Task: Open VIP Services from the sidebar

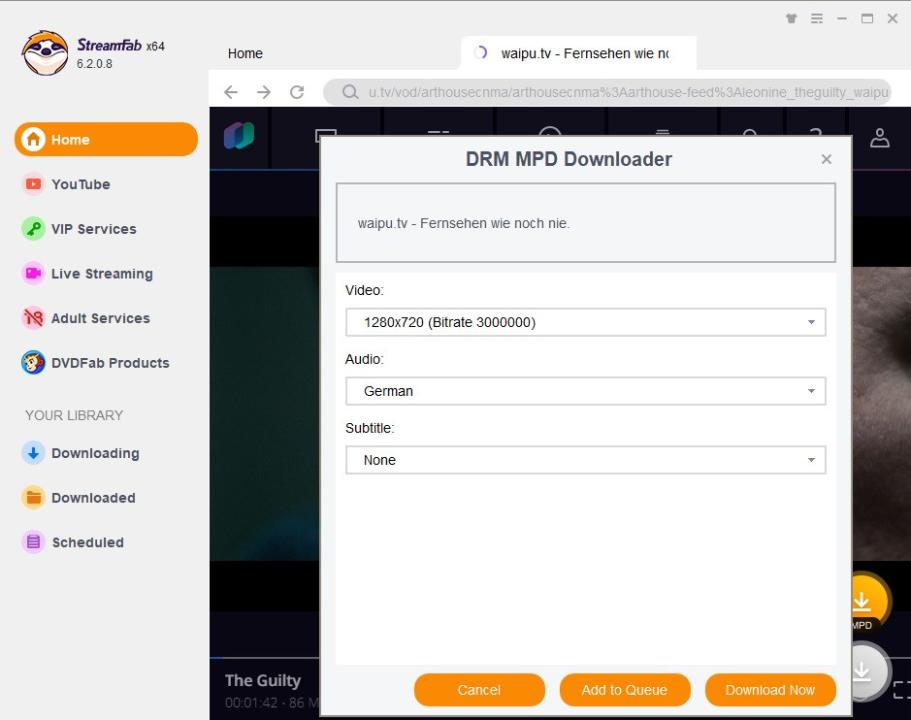Action: click(x=34, y=229)
